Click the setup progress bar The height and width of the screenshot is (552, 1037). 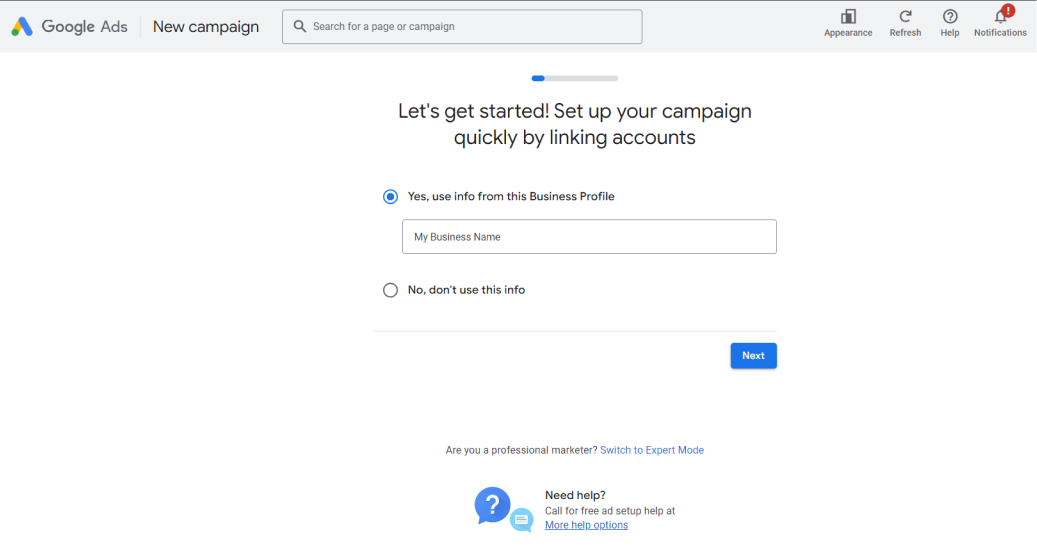[x=575, y=78]
